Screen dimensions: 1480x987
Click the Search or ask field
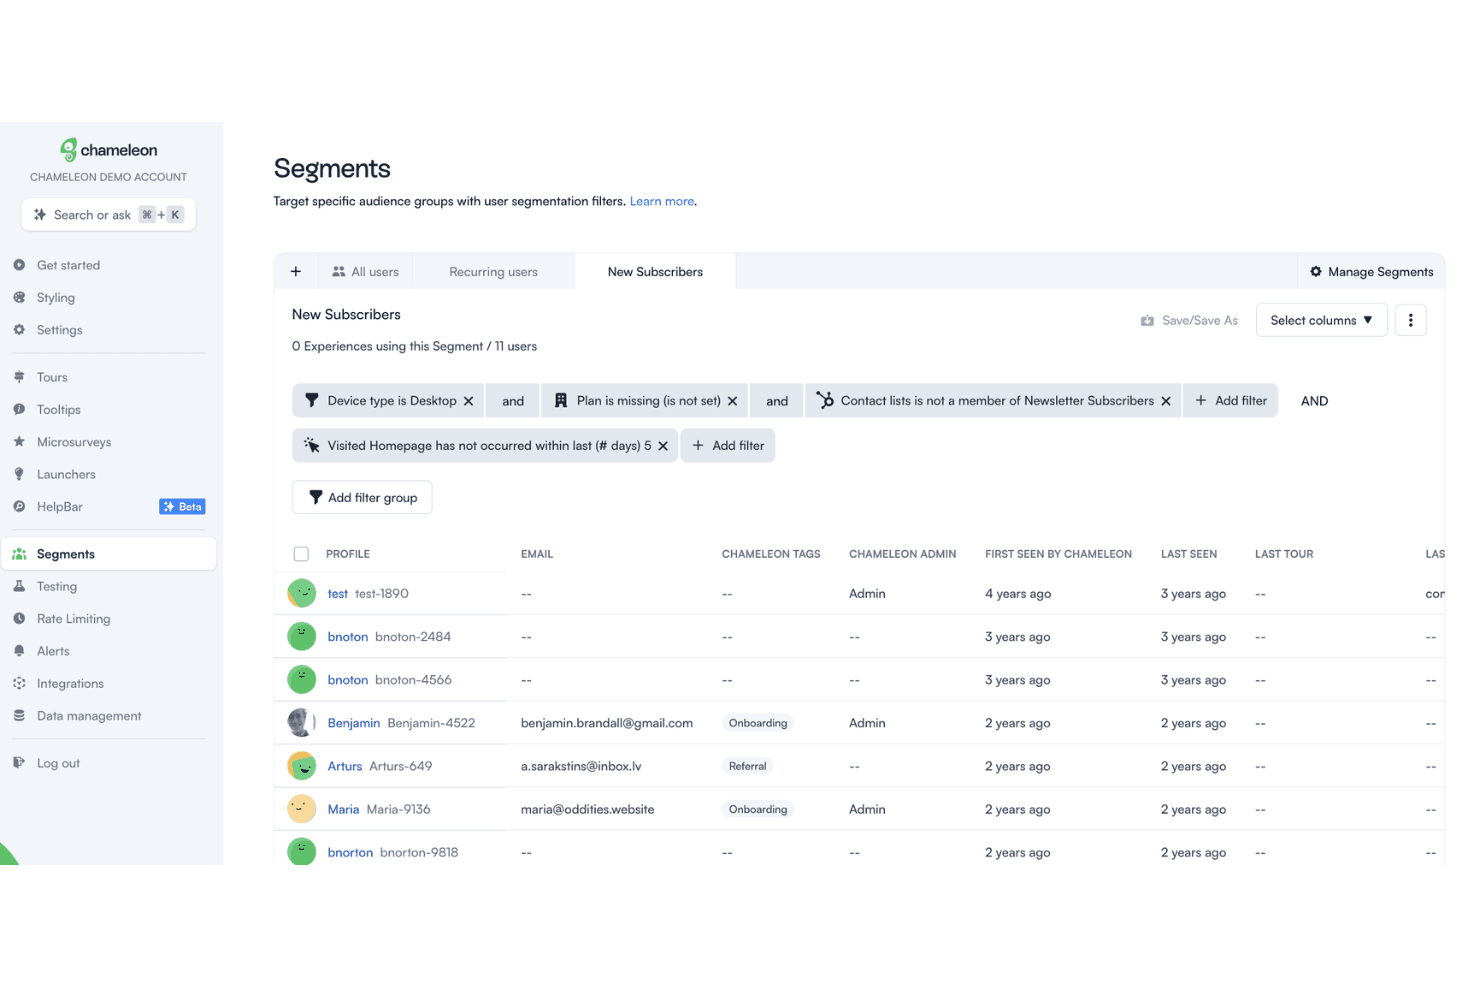pyautogui.click(x=109, y=214)
